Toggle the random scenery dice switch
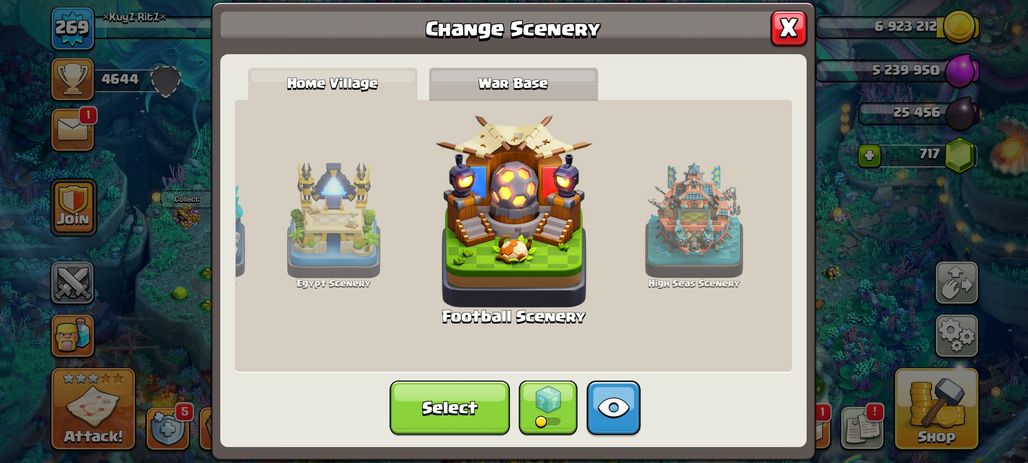The width and height of the screenshot is (1028, 463). 548,407
